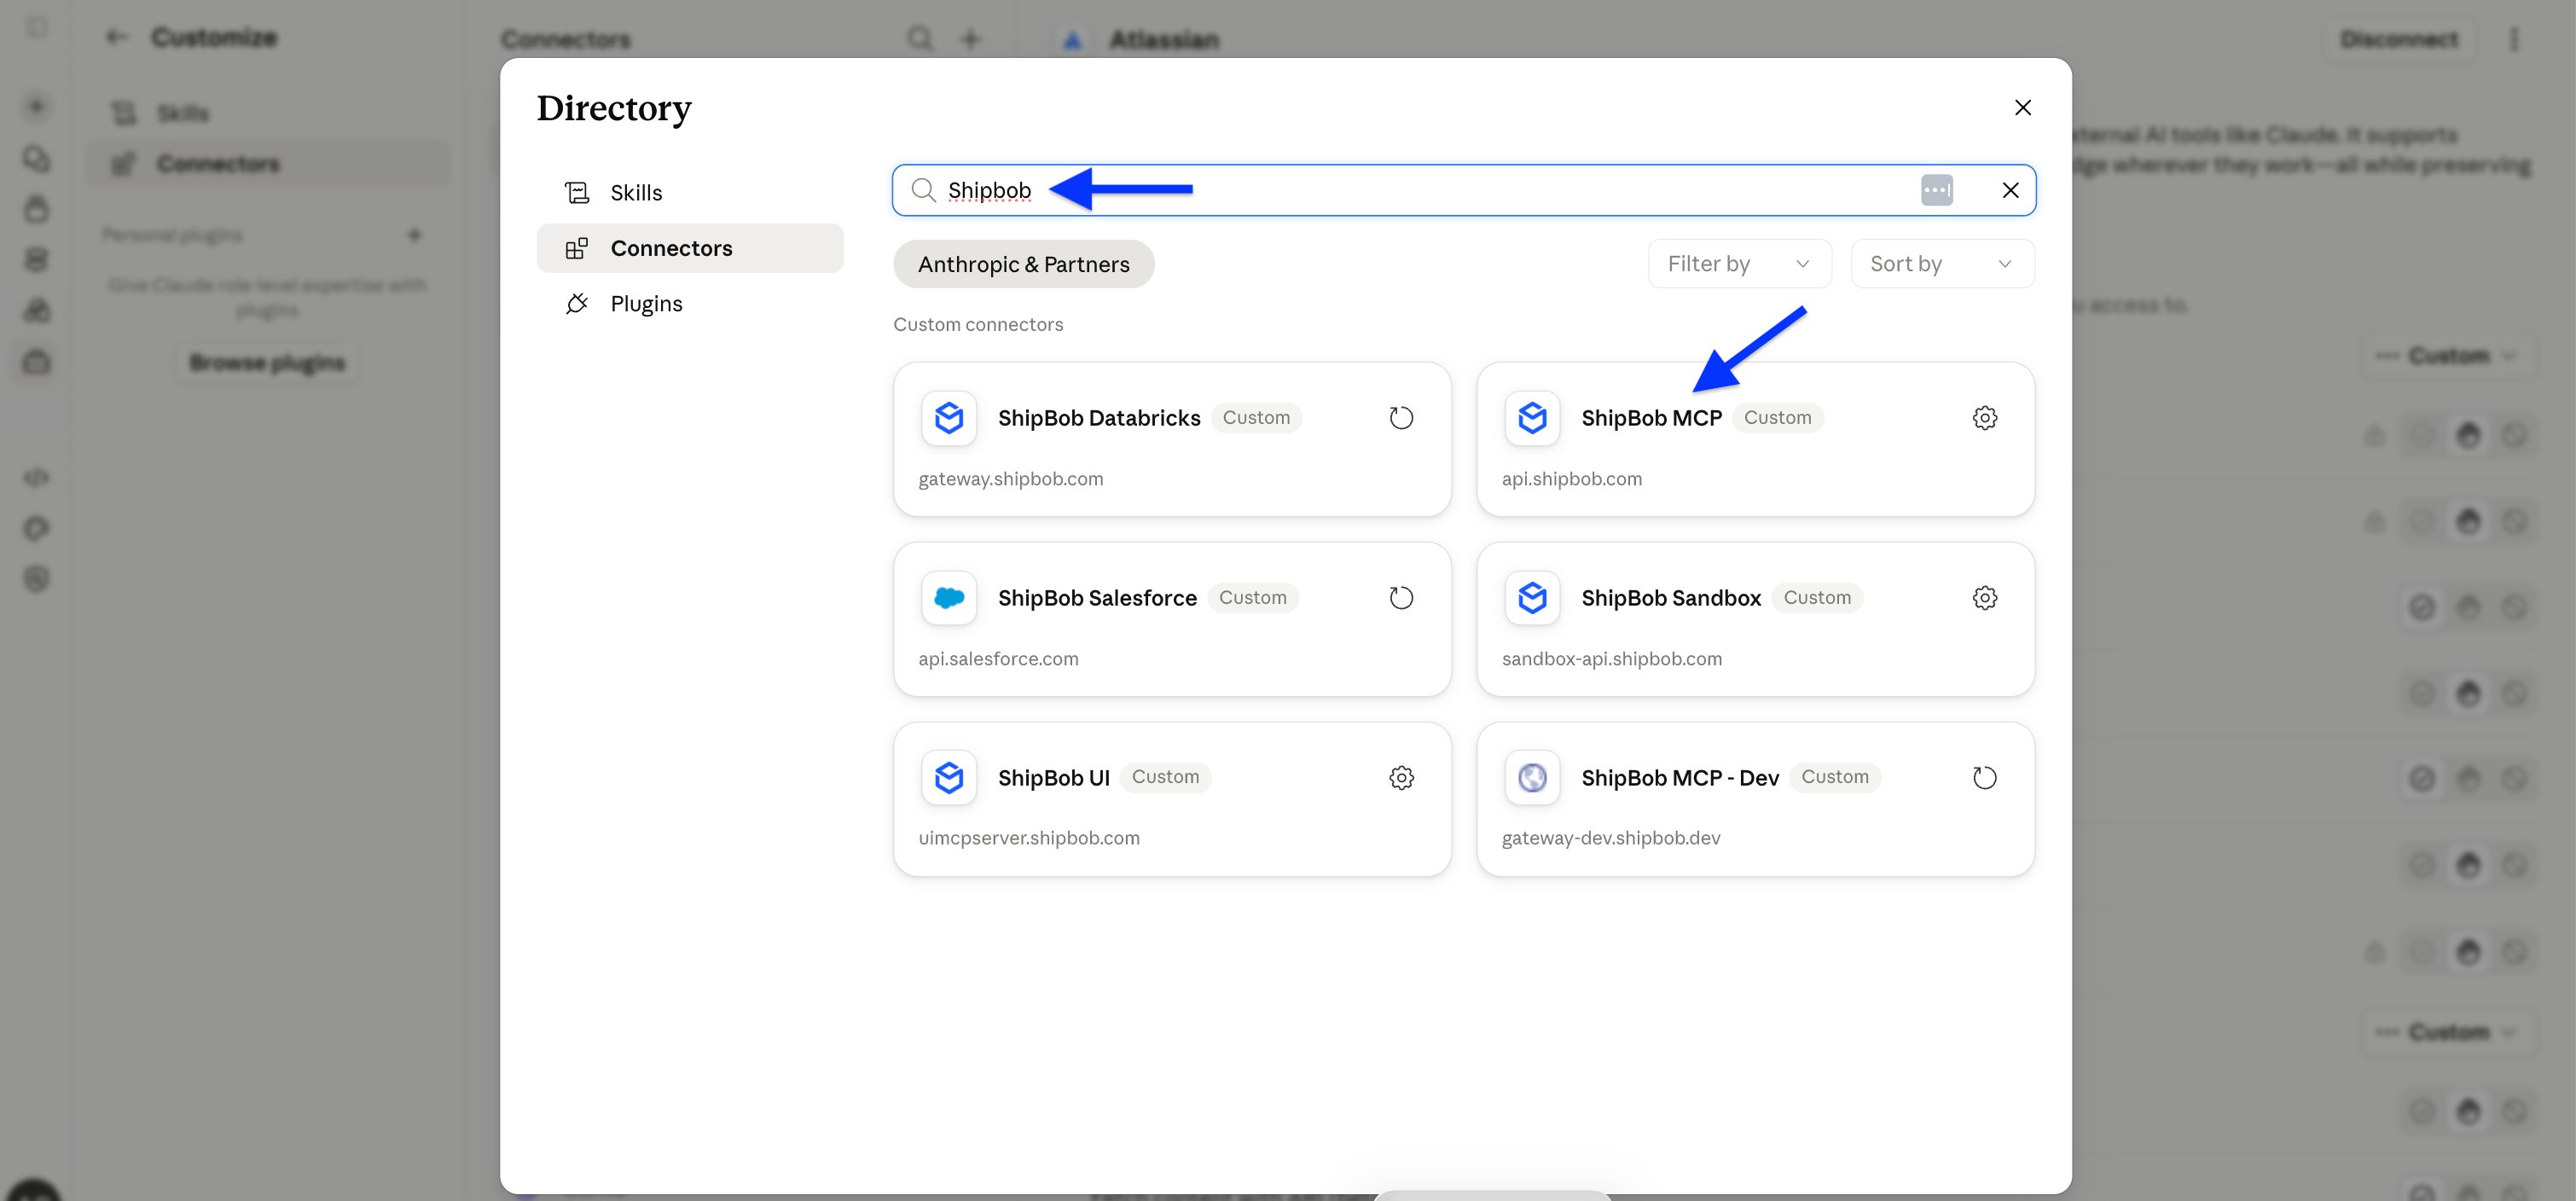Click the ShipBob Sandbox logo icon
Viewport: 2576px width, 1201px height.
pos(1532,598)
